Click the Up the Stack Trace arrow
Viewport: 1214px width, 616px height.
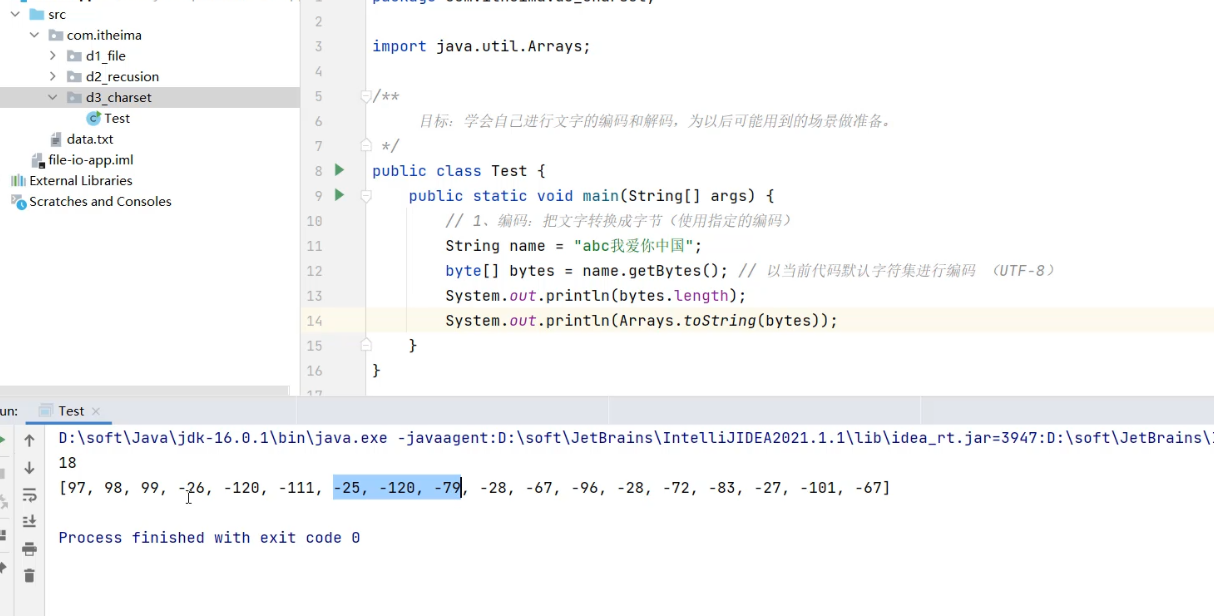[29, 440]
